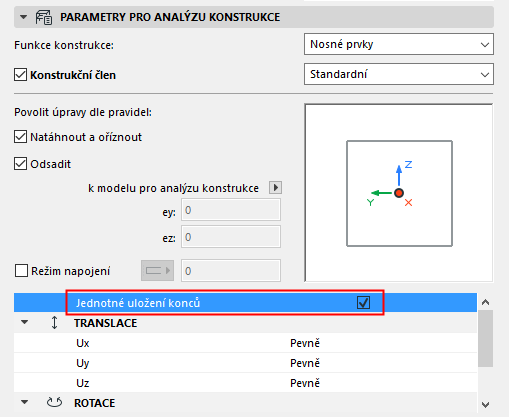Open the Funkce konstrukce dropdown showing Nosné prvky

399,44
